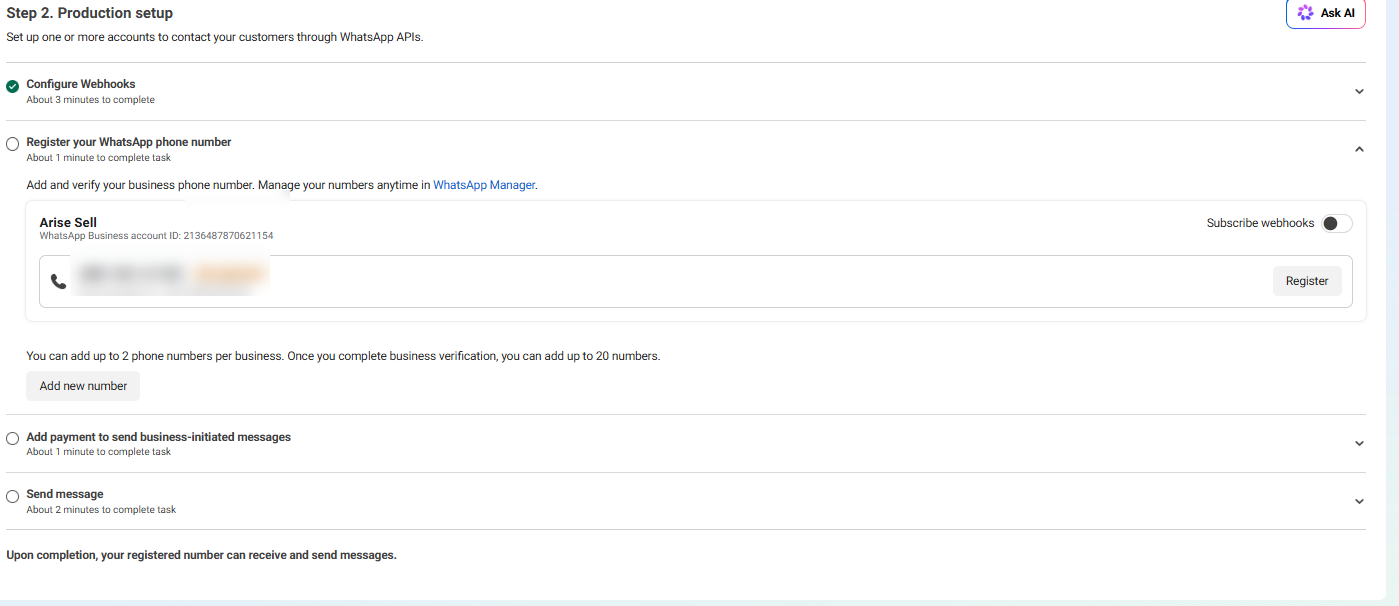Click the About 3 minutes to complete text

pyautogui.click(x=91, y=100)
